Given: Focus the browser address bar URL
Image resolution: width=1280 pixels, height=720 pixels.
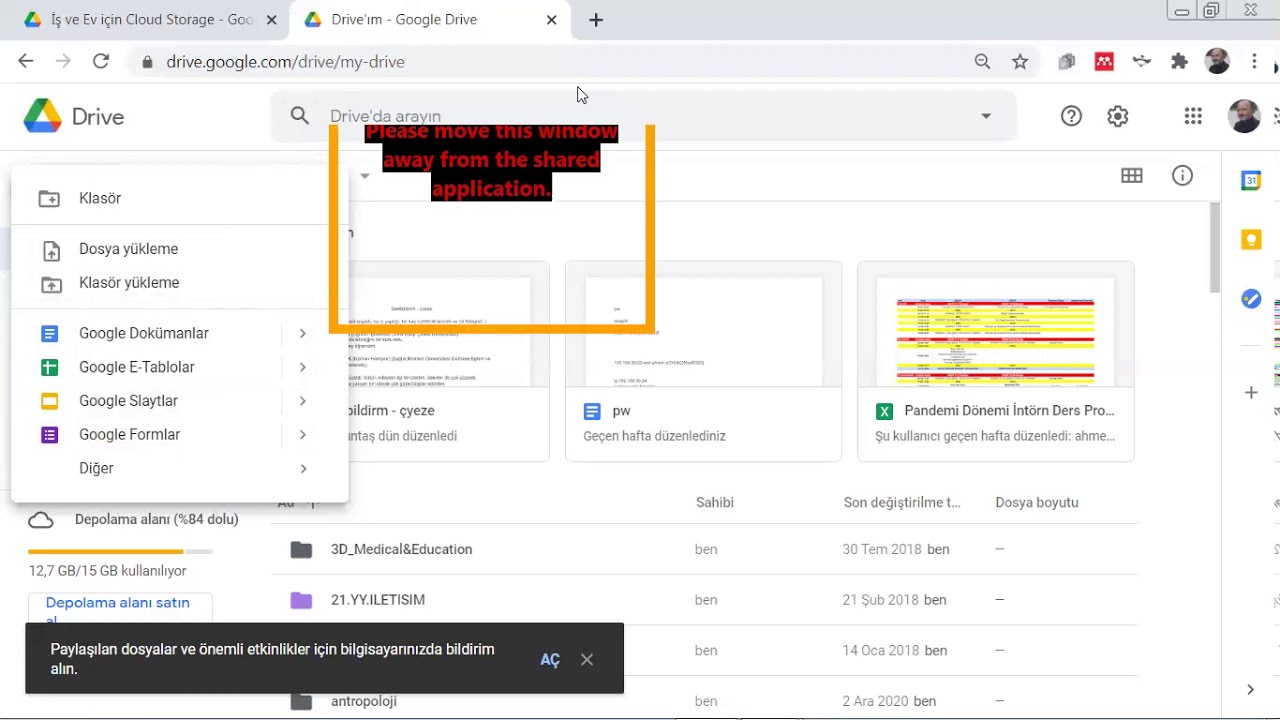Looking at the screenshot, I should pos(285,62).
